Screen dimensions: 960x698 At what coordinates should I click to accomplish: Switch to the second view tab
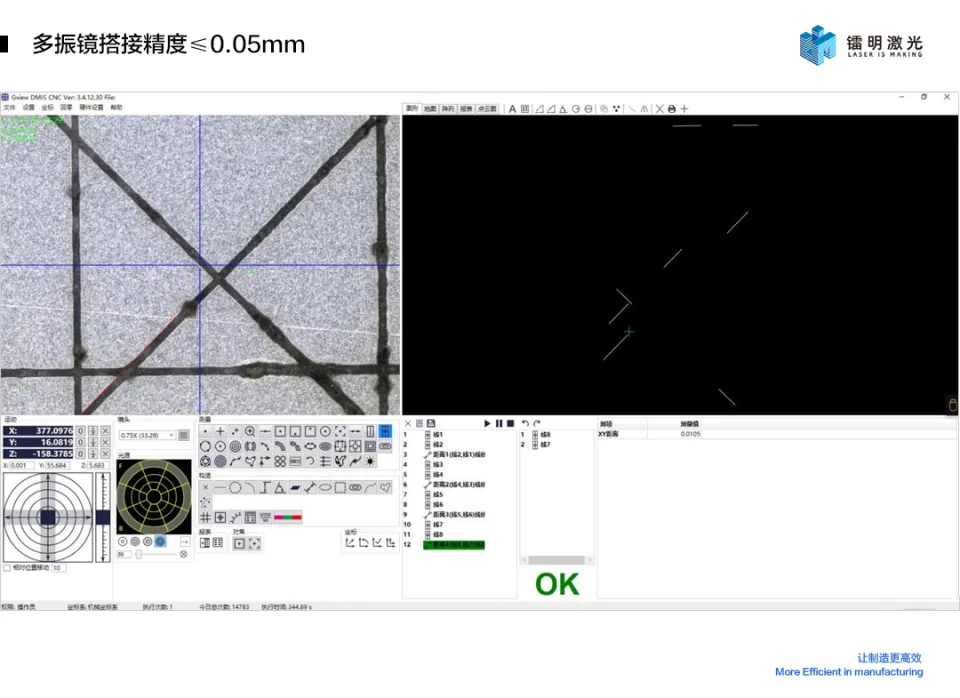430,108
